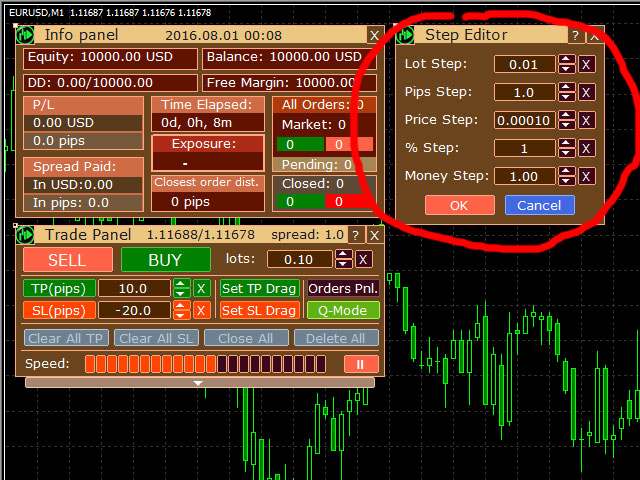Viewport: 640px width, 480px height.
Task: Reset % Step with its X button
Action: 586,148
